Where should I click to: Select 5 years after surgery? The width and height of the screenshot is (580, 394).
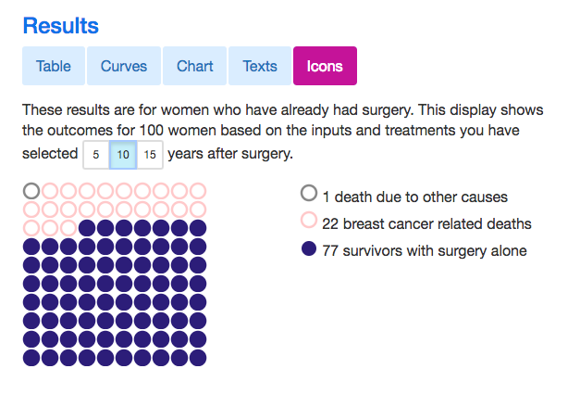(x=96, y=155)
